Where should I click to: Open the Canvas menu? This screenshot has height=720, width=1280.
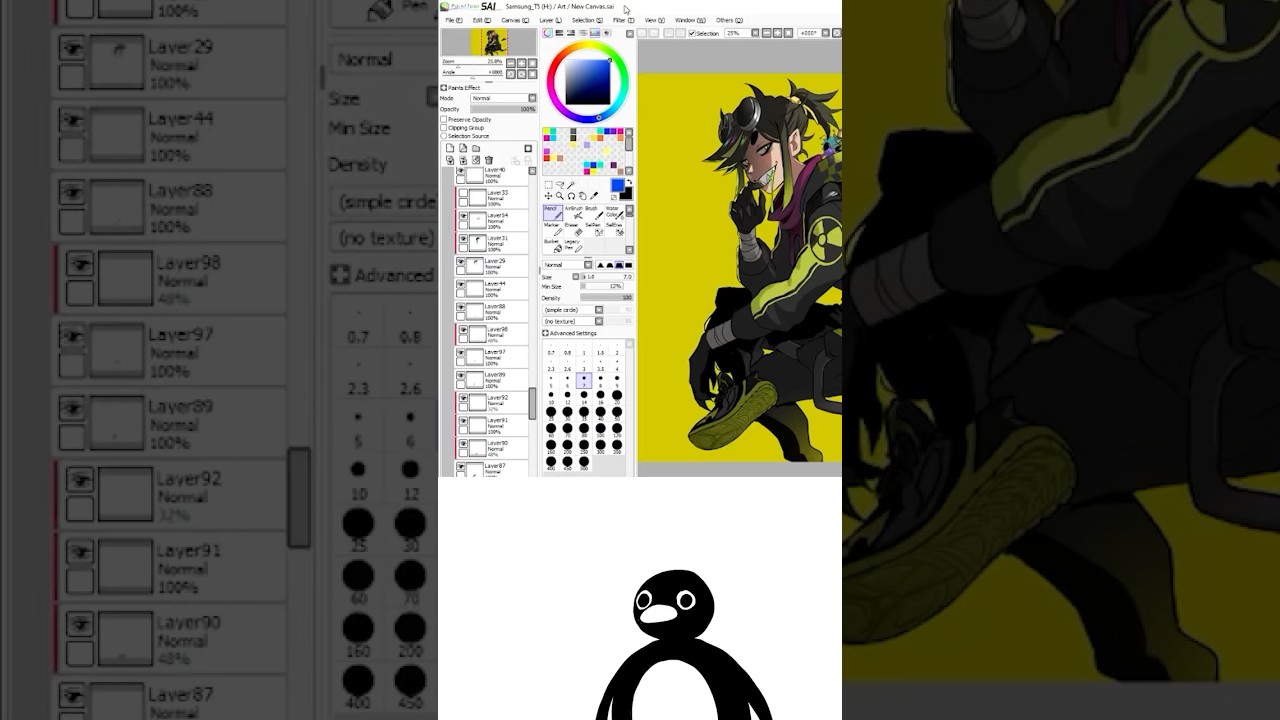tap(515, 20)
